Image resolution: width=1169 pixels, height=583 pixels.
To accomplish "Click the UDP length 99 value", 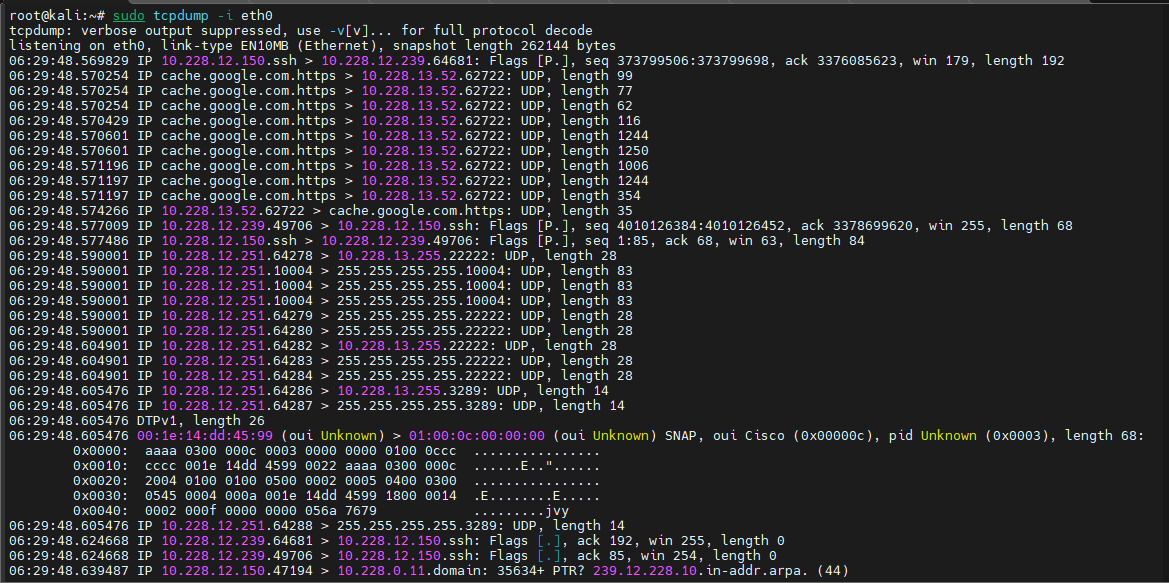I will (x=597, y=75).
